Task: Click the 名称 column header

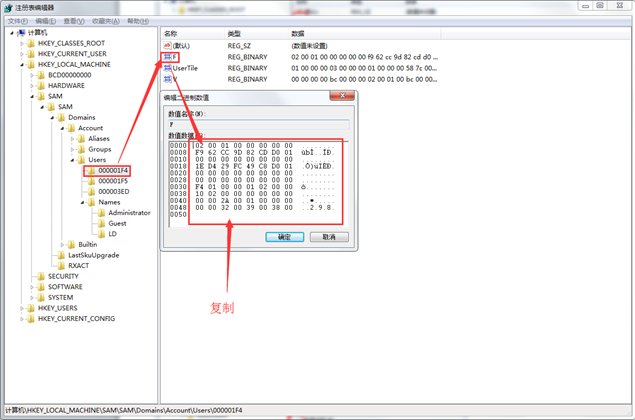Action: click(x=193, y=34)
